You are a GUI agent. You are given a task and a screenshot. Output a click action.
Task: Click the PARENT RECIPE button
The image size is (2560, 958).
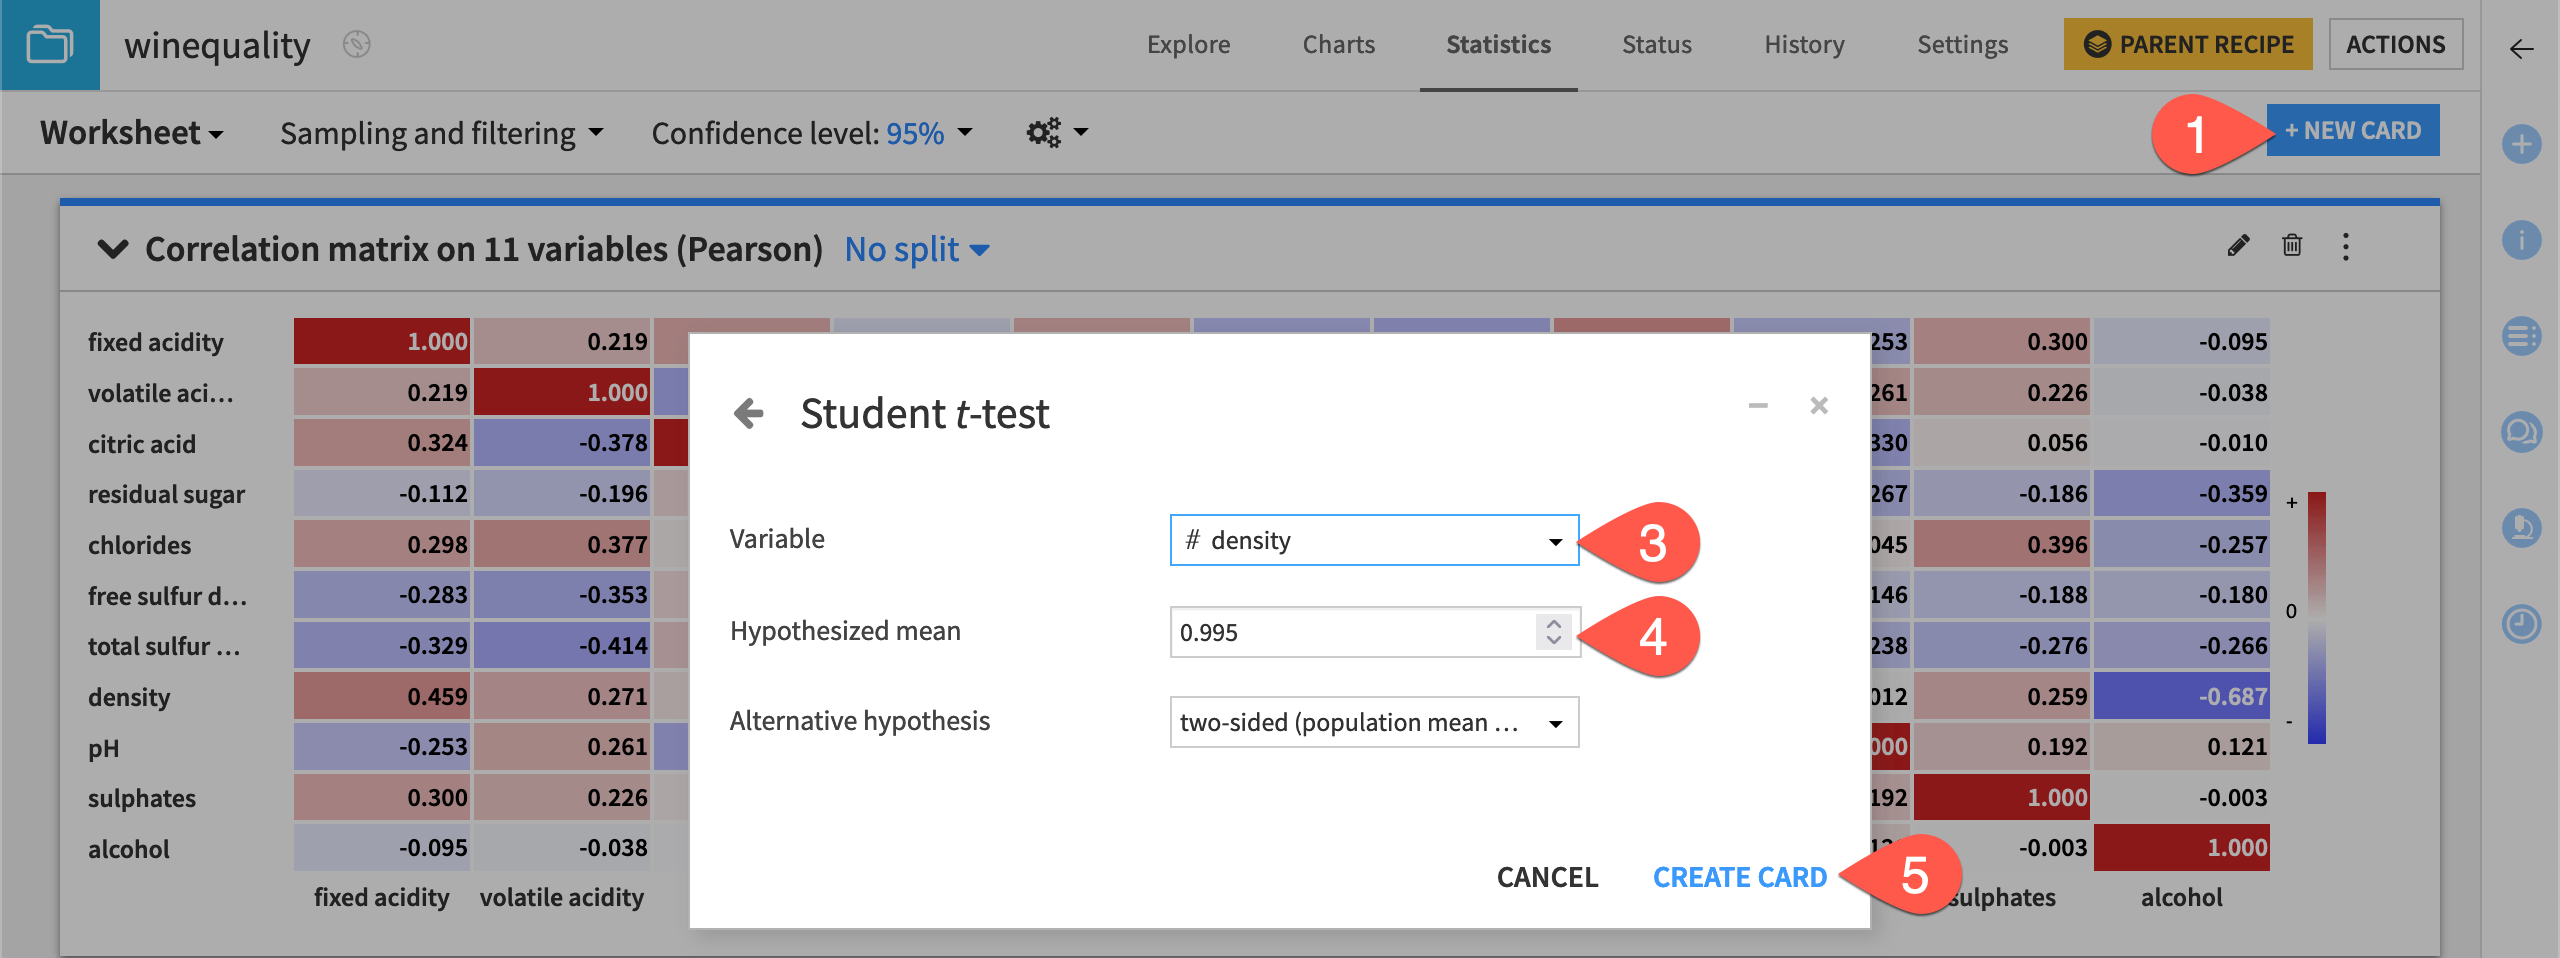point(2188,45)
